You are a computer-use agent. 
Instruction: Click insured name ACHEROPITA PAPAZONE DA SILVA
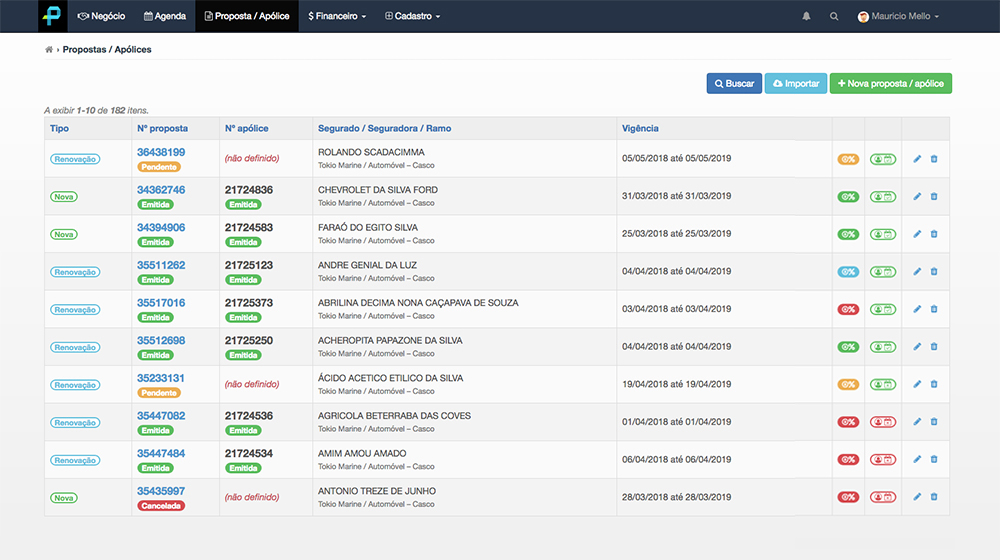[x=390, y=341]
